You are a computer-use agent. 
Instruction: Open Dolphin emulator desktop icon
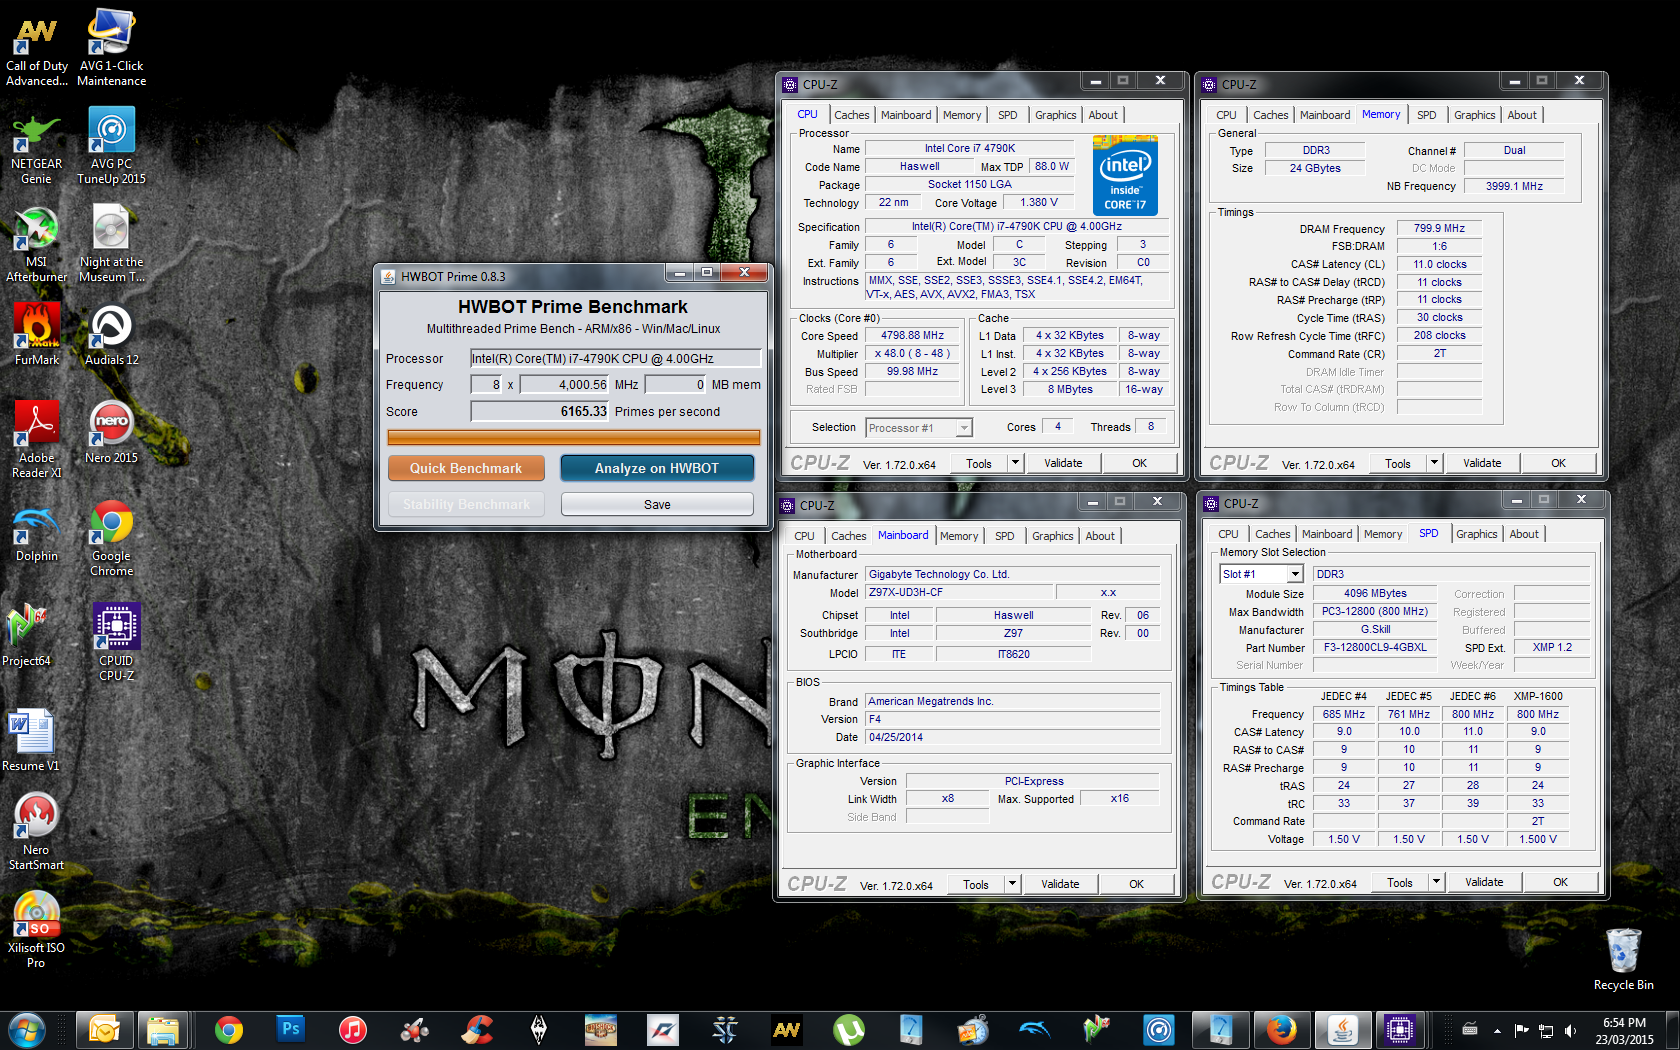36,530
